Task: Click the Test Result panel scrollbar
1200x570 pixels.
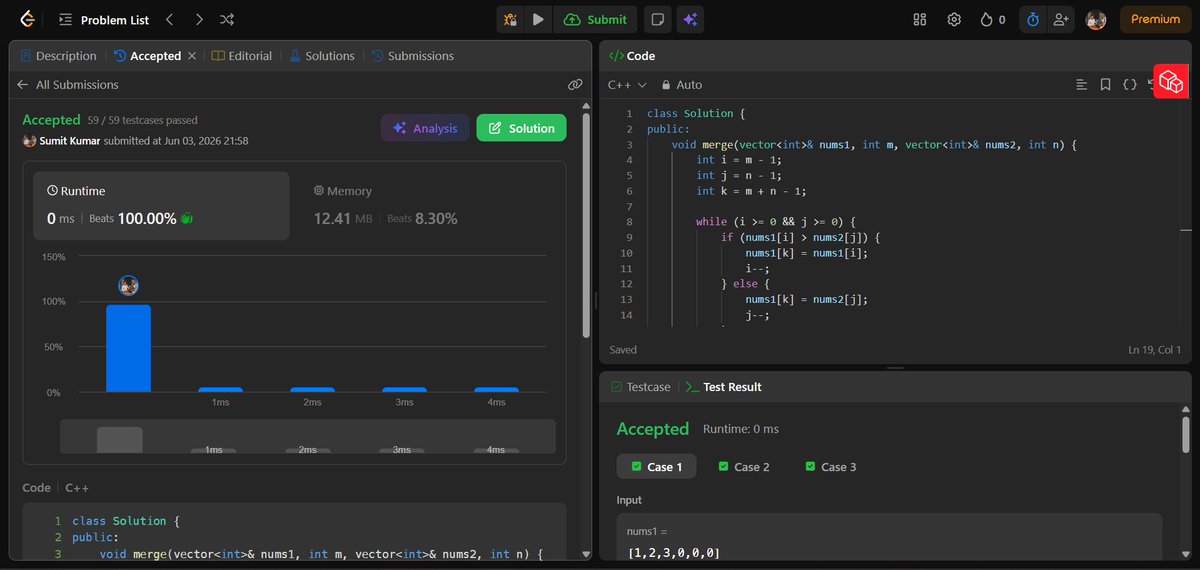Action: [x=1185, y=436]
